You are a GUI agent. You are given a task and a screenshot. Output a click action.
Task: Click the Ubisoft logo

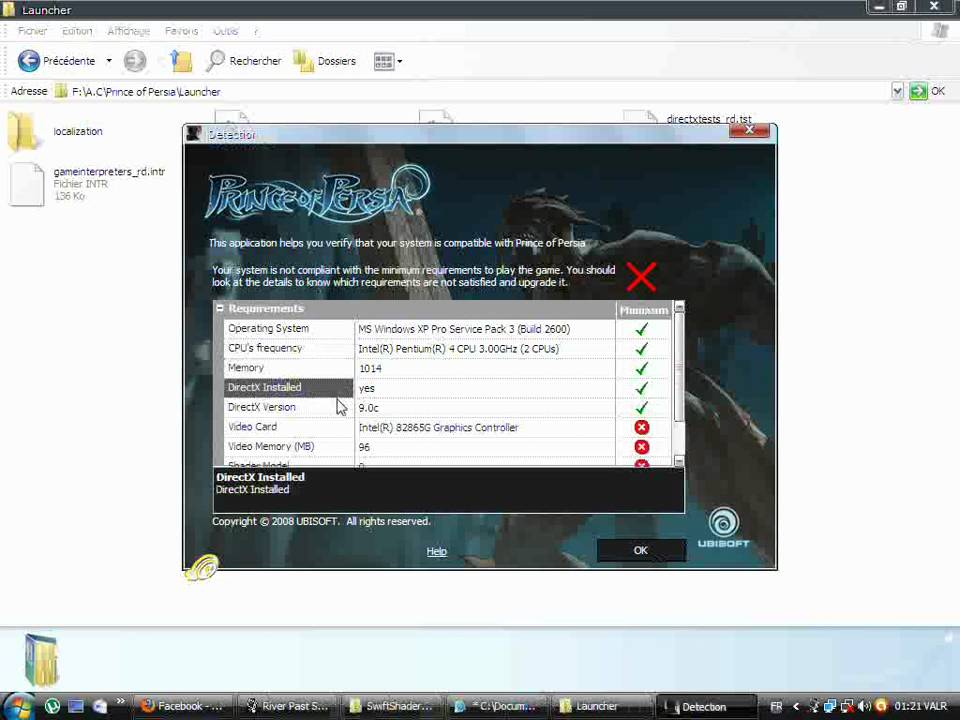pyautogui.click(x=724, y=528)
